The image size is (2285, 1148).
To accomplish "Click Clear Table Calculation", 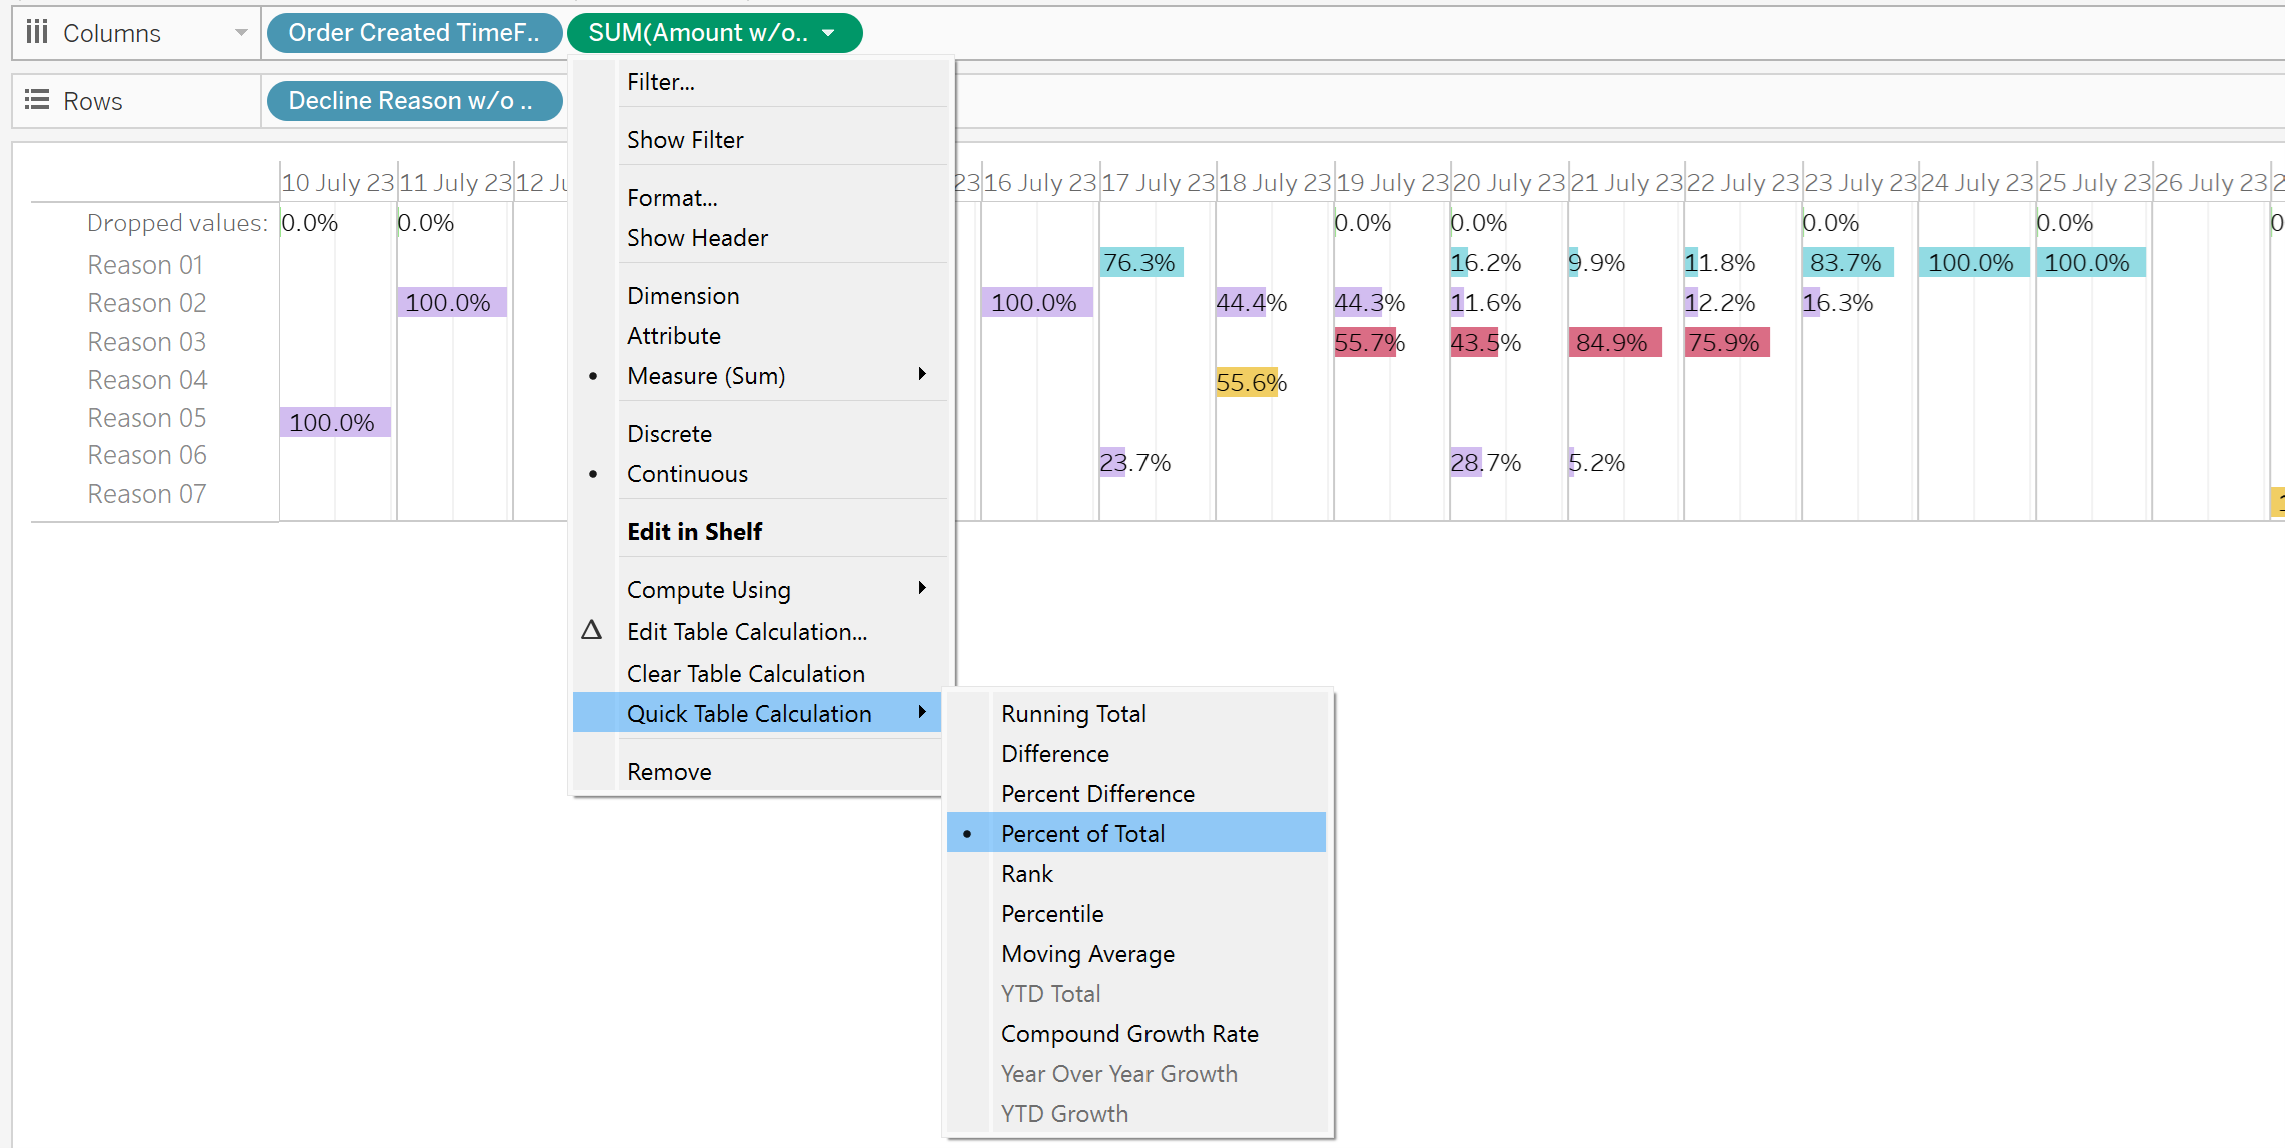I will point(745,673).
